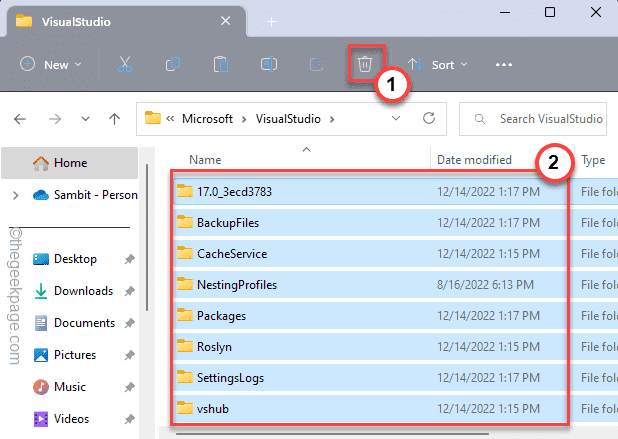Maximize the File Explorer window
This screenshot has height=439, width=618.
tap(550, 13)
